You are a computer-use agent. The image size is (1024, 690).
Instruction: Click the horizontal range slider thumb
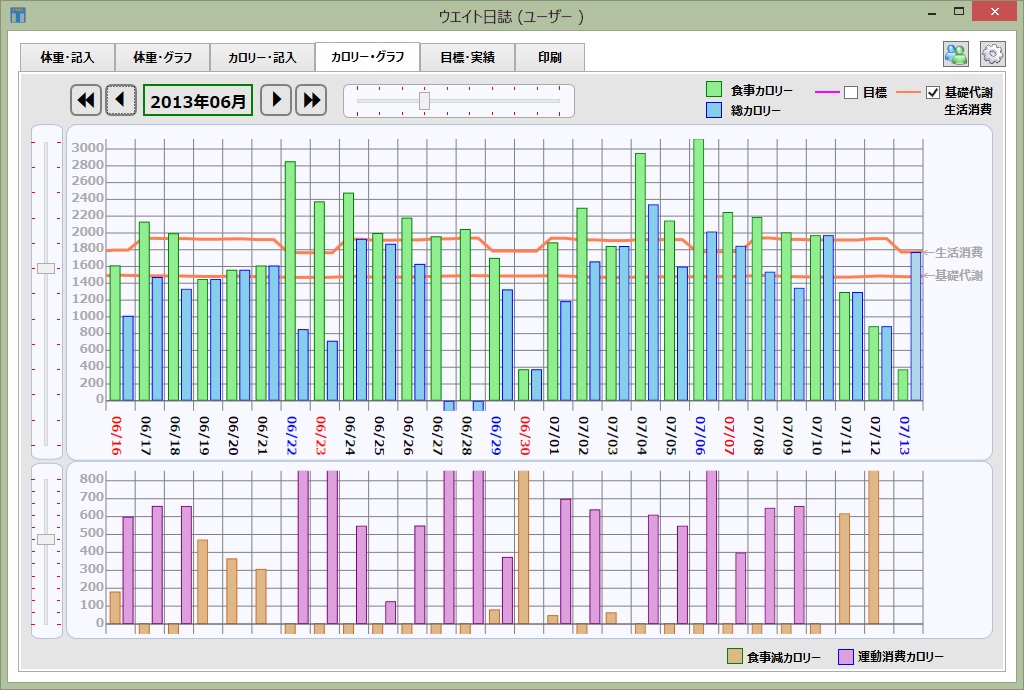pyautogui.click(x=424, y=101)
